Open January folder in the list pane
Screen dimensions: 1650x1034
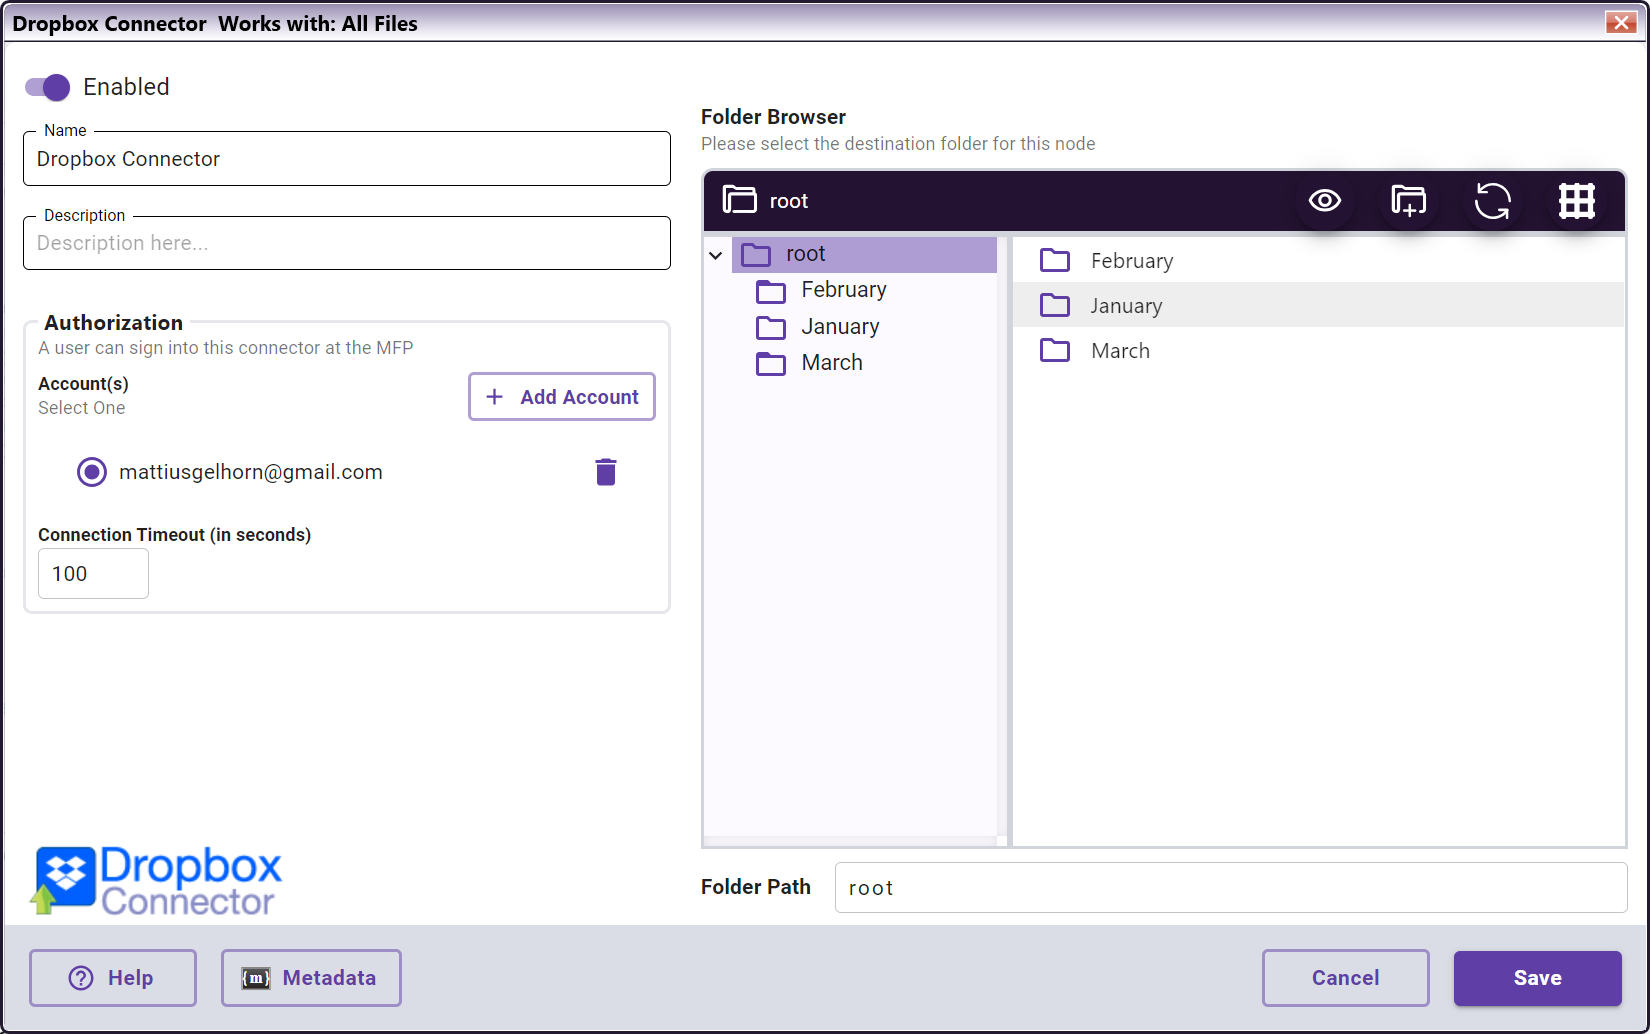pos(1319,305)
